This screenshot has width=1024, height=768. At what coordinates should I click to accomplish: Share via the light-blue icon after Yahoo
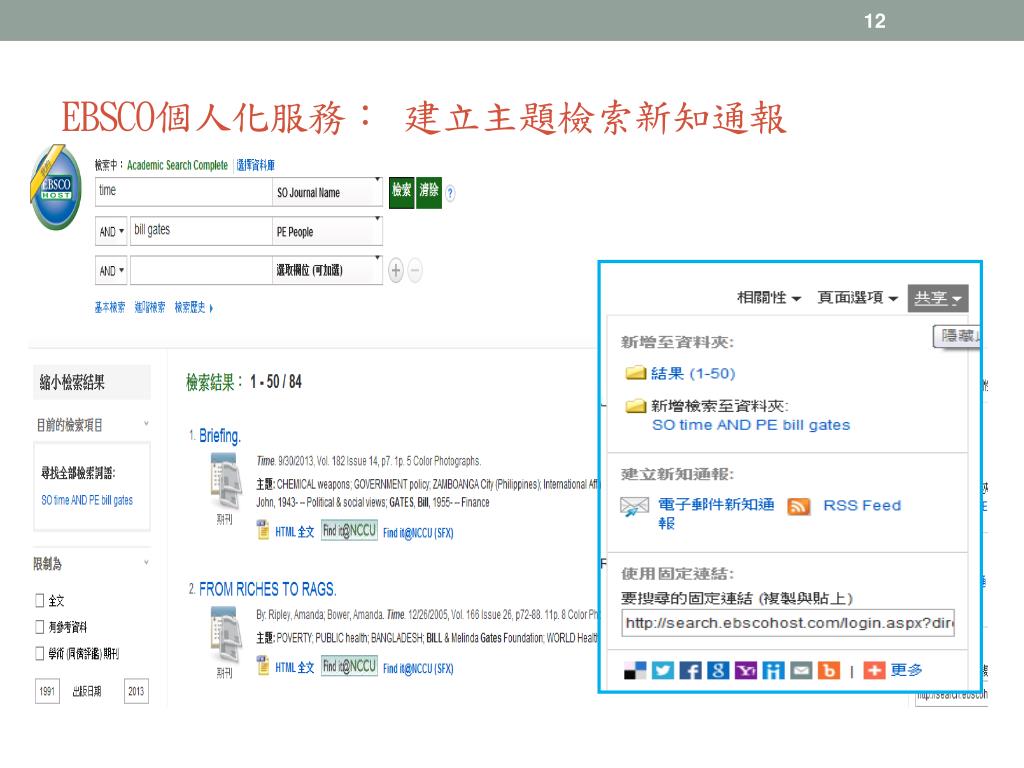coord(773,671)
